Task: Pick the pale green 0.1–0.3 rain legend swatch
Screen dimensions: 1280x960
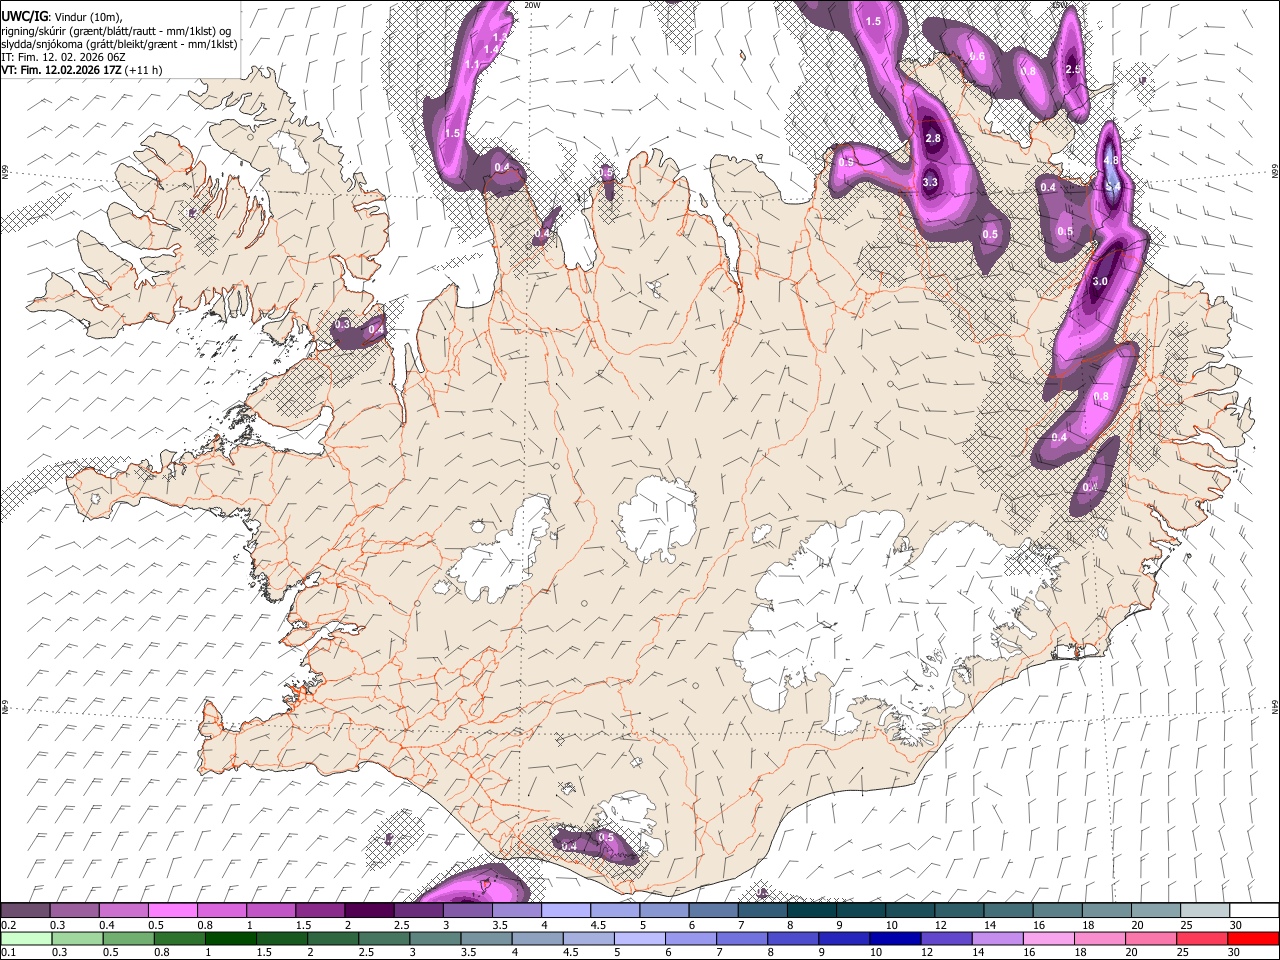Action: pyautogui.click(x=26, y=938)
